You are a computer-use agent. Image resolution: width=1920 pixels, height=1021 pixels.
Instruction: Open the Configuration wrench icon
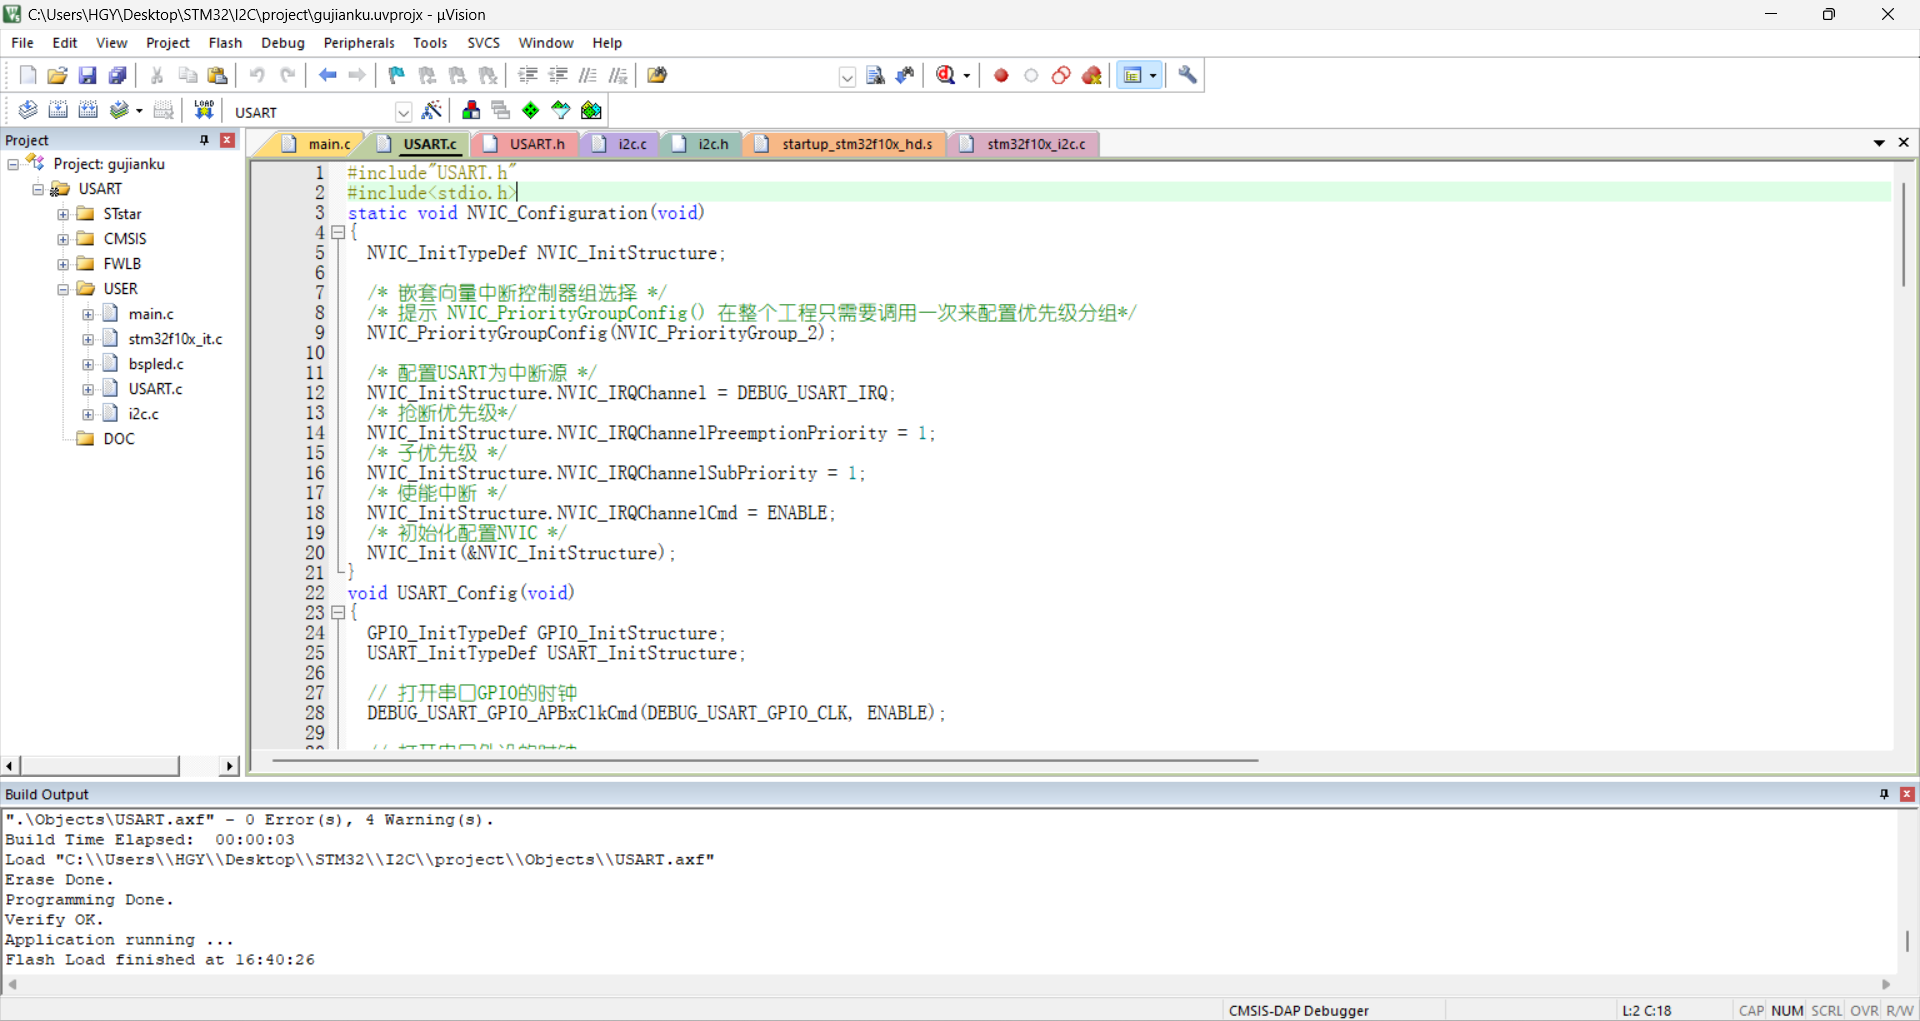click(x=1188, y=75)
